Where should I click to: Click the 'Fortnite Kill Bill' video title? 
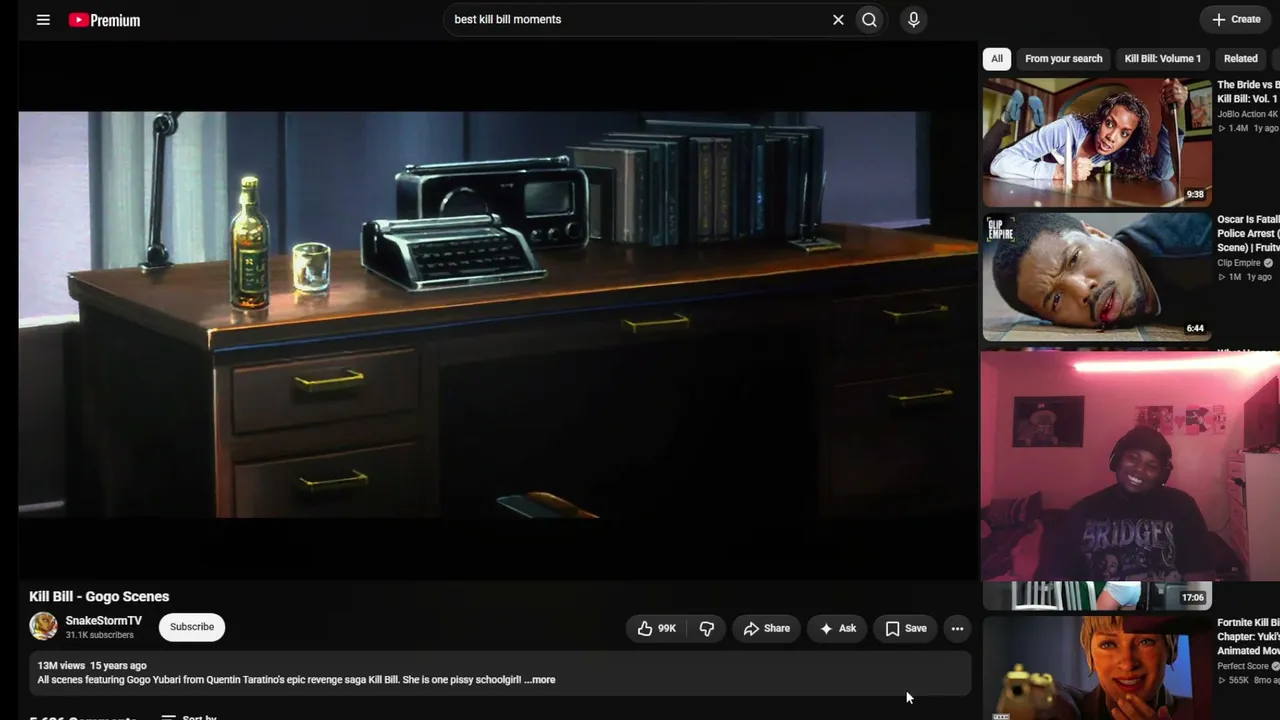[1248, 636]
